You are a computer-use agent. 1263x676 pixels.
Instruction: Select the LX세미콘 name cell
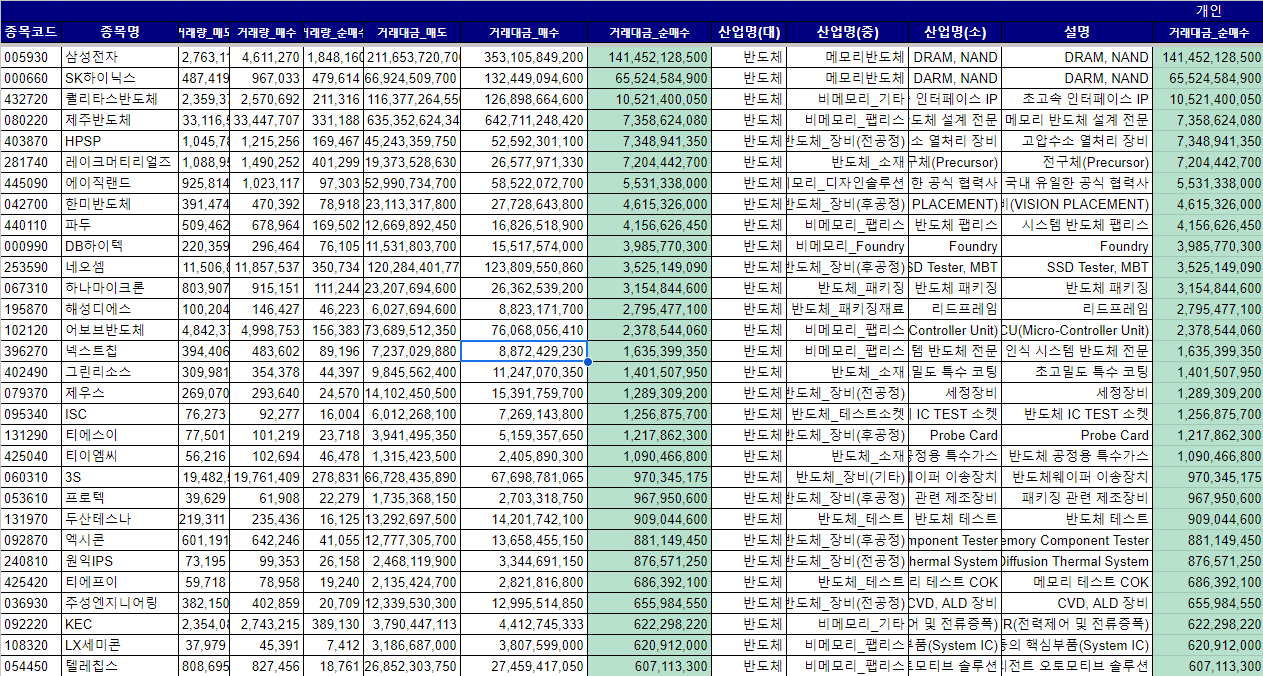click(x=120, y=645)
